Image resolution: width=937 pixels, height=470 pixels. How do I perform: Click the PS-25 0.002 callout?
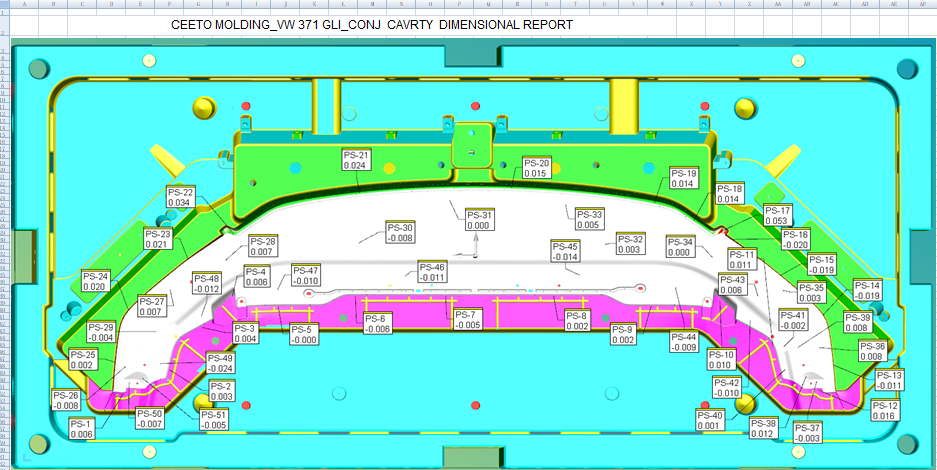[83, 360]
